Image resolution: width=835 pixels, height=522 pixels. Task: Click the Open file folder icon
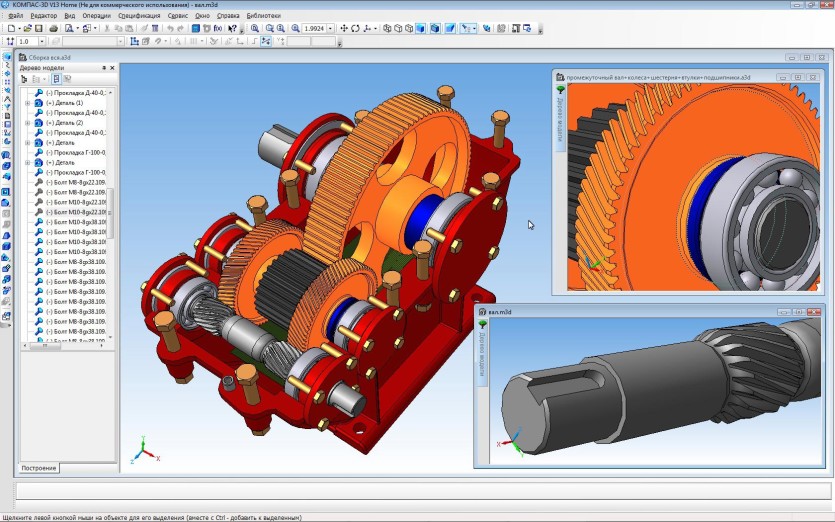click(x=27, y=28)
